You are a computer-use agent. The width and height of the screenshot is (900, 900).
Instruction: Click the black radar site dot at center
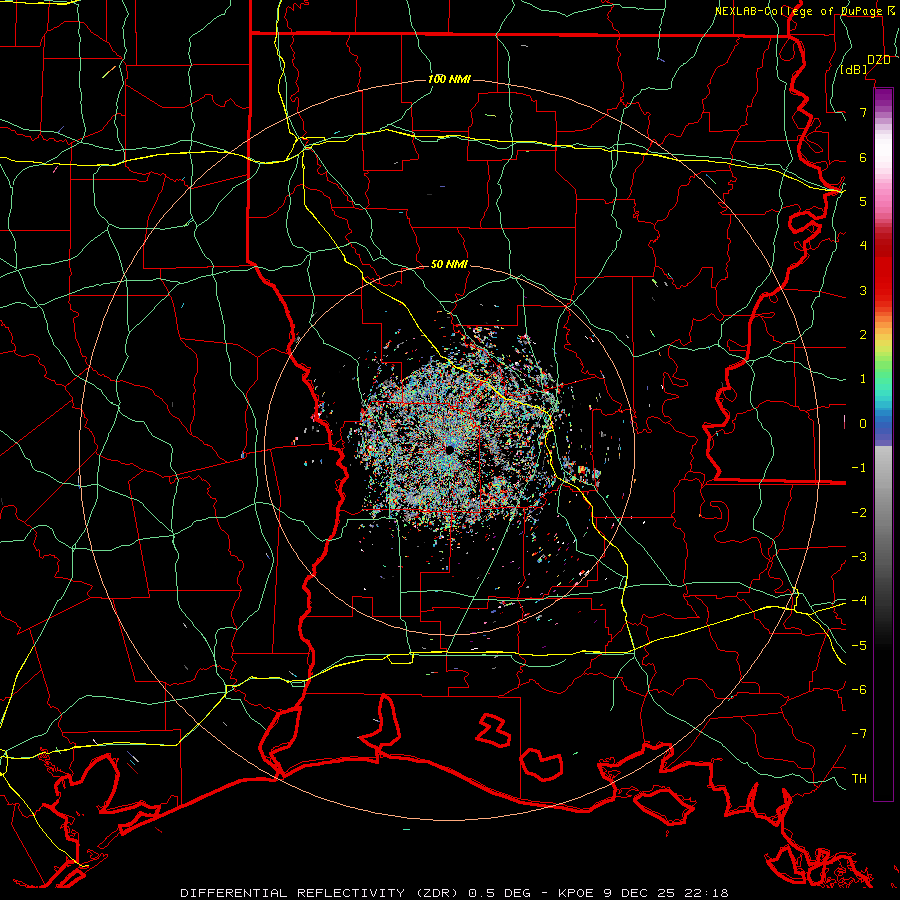pyautogui.click(x=449, y=449)
